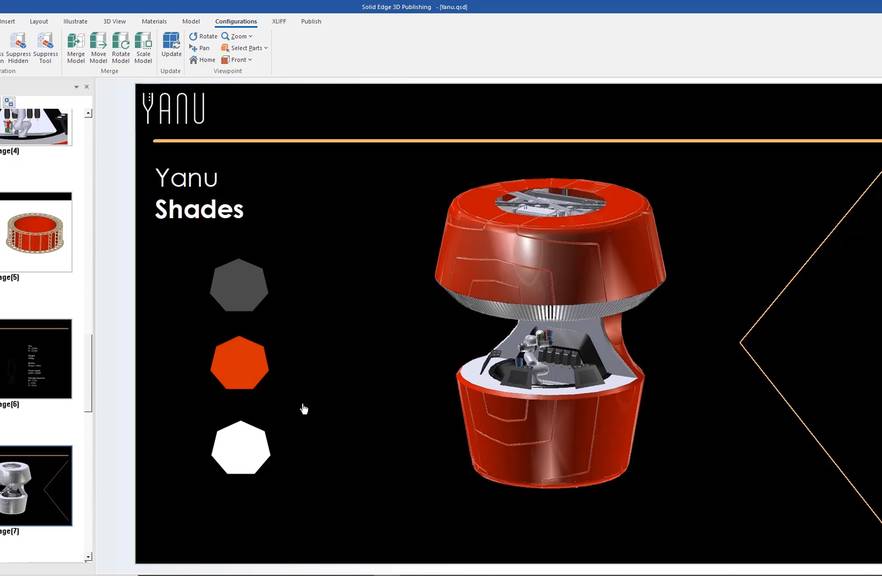
Task: Expand the Select Parts dropdown
Action: click(245, 48)
